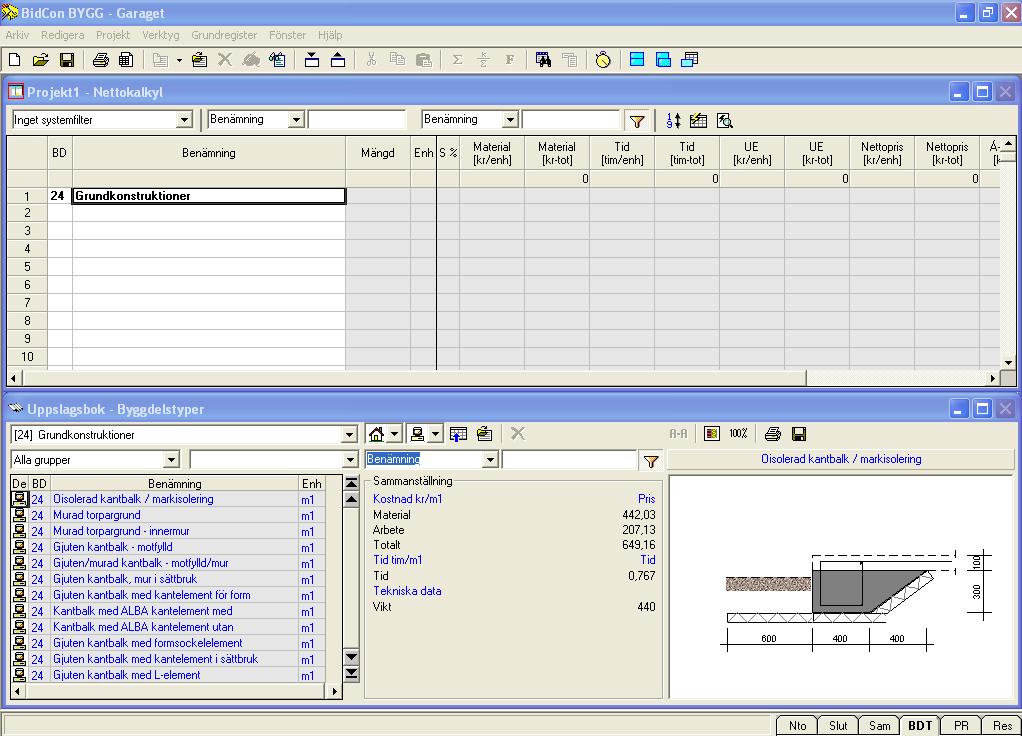Screen dimensions: 1022x736
Task: Expand arrow next to house icon
Action: click(x=394, y=434)
